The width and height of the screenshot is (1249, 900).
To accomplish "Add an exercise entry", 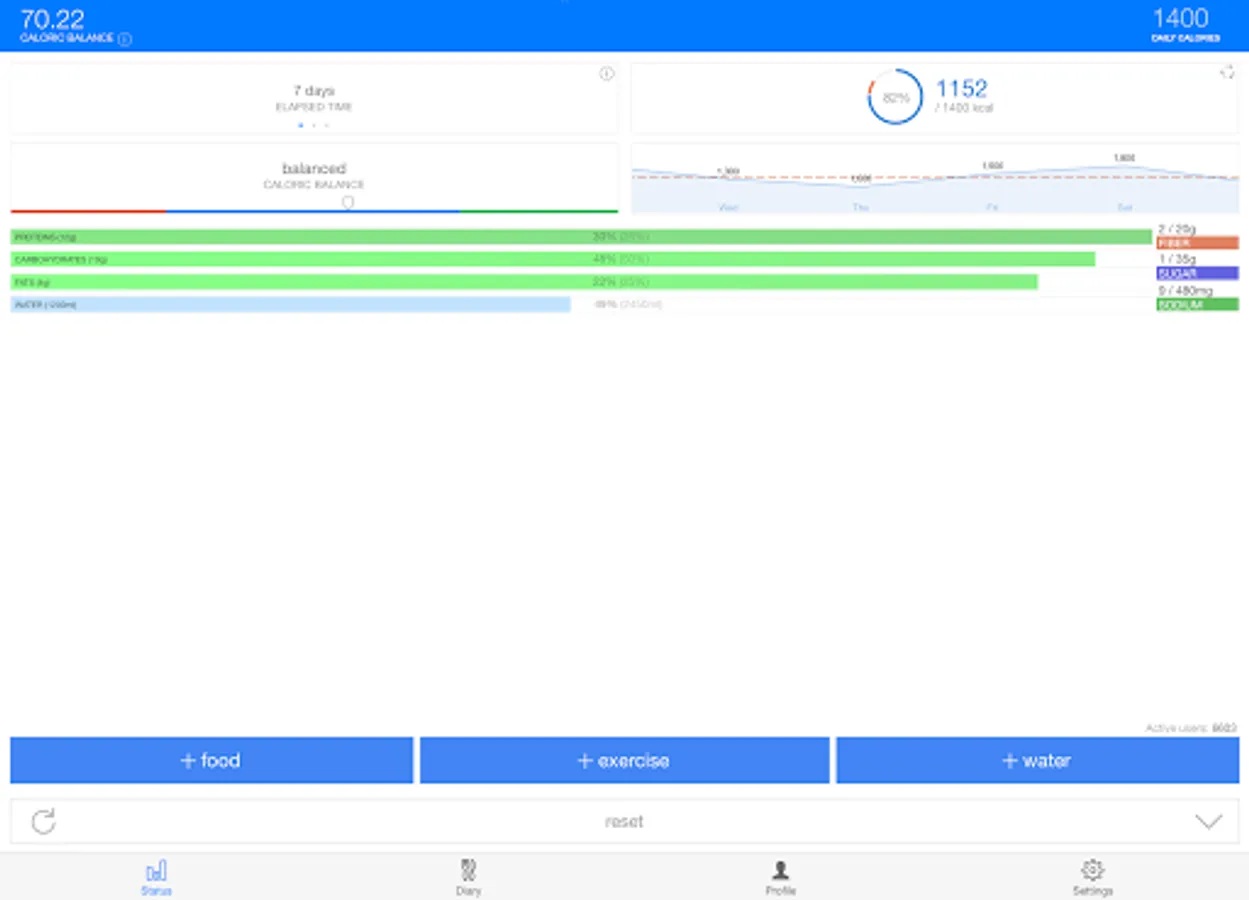I will click(624, 760).
